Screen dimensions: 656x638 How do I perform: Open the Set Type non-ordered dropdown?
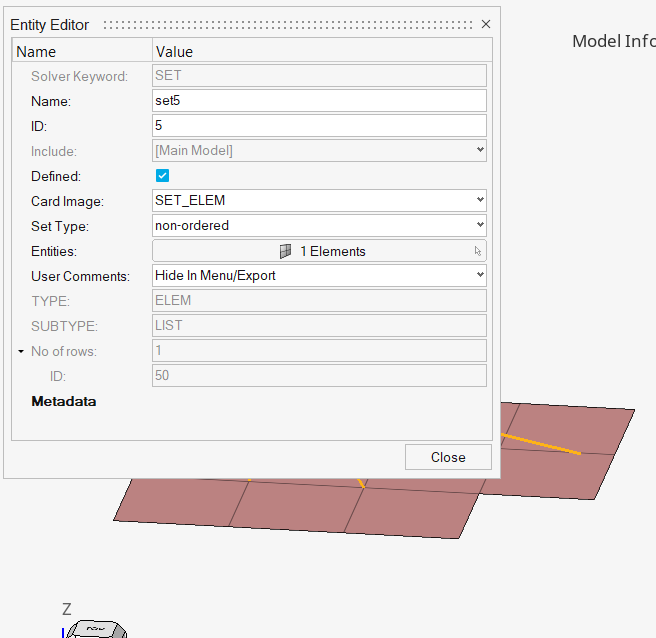(319, 225)
